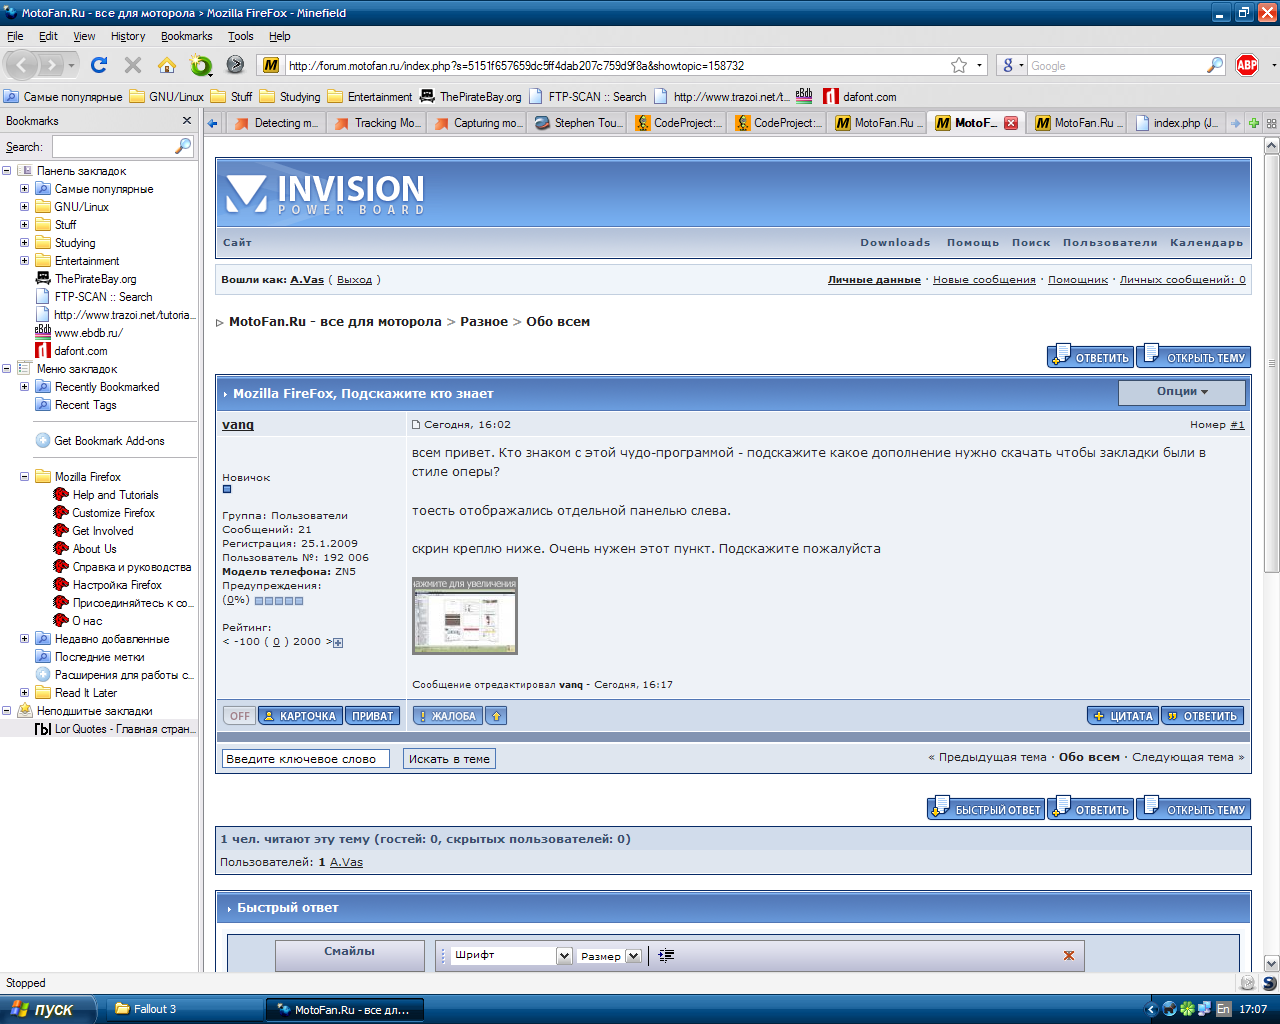Open the Опции dropdown

pos(1182,392)
